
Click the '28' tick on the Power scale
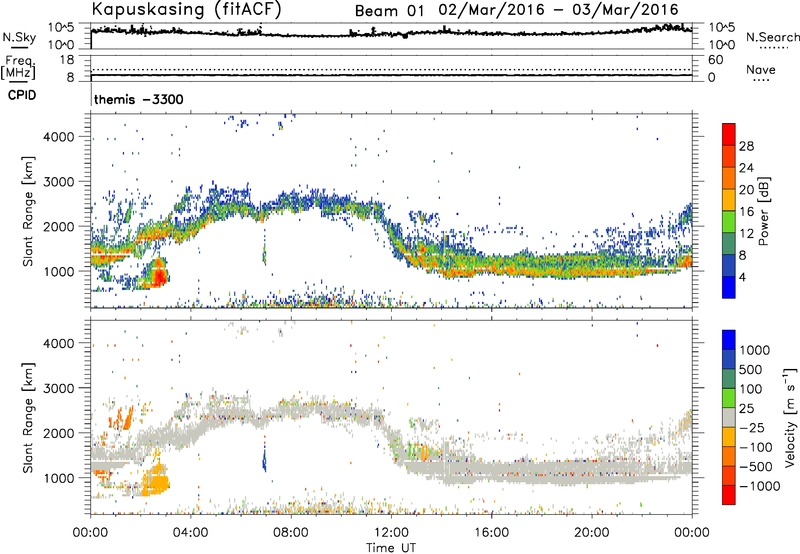pyautogui.click(x=746, y=146)
